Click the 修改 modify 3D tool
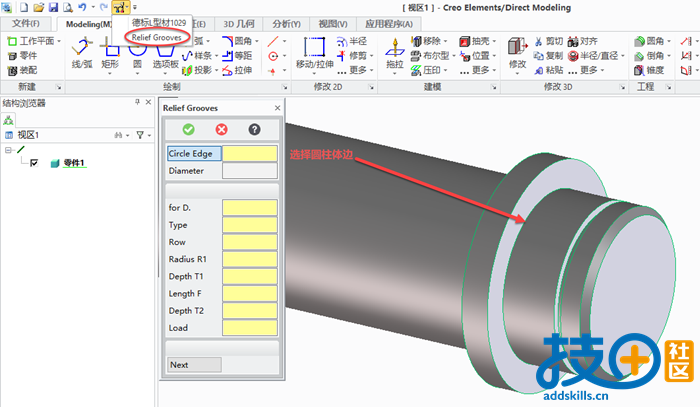 click(517, 53)
